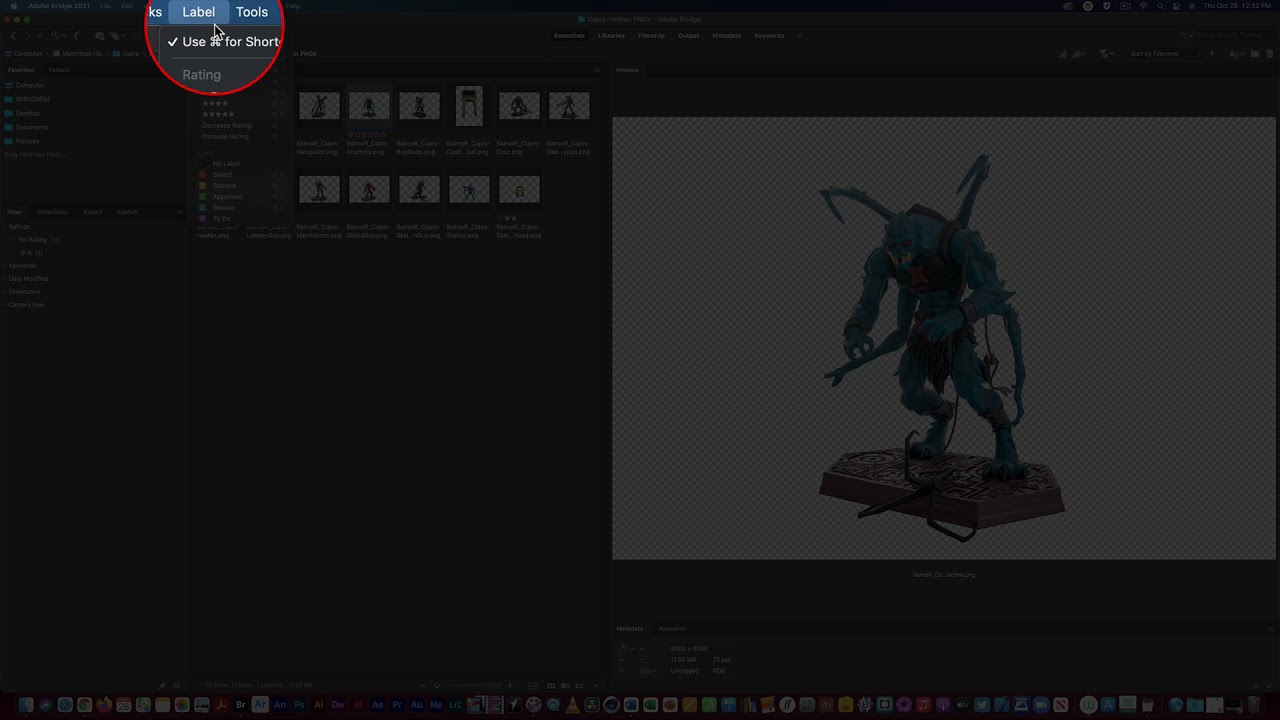Open the Filter panel tab
The height and width of the screenshot is (720, 1280).
tap(15, 212)
